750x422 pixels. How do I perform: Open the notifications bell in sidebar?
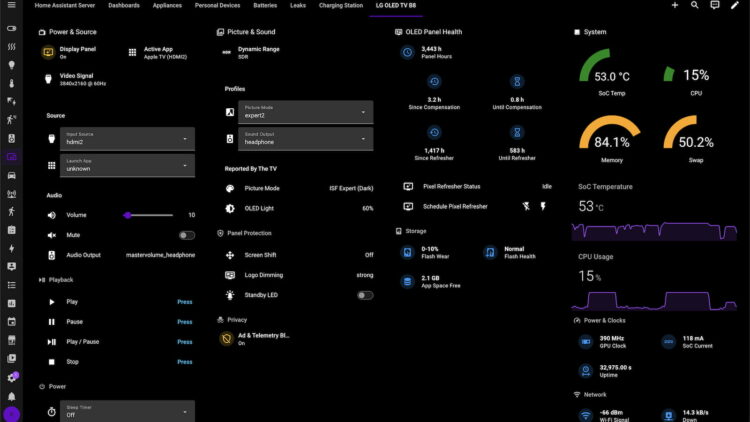tap(11, 396)
